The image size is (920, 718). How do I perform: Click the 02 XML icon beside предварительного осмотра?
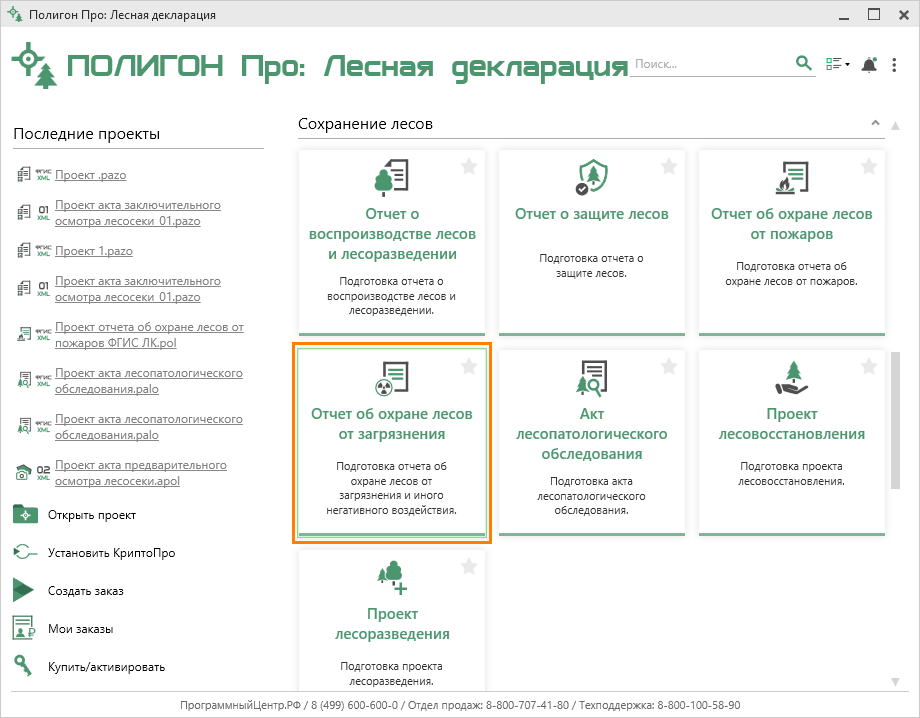click(43, 473)
